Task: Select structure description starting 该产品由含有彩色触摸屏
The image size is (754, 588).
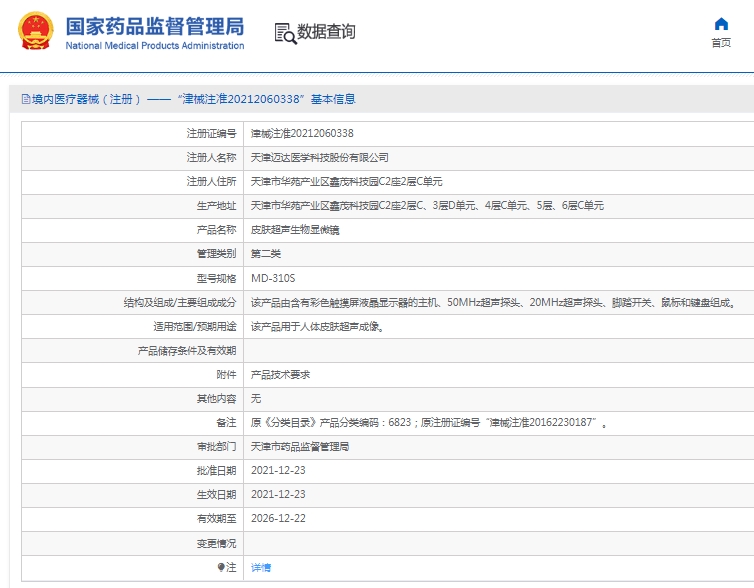Action: tap(493, 302)
